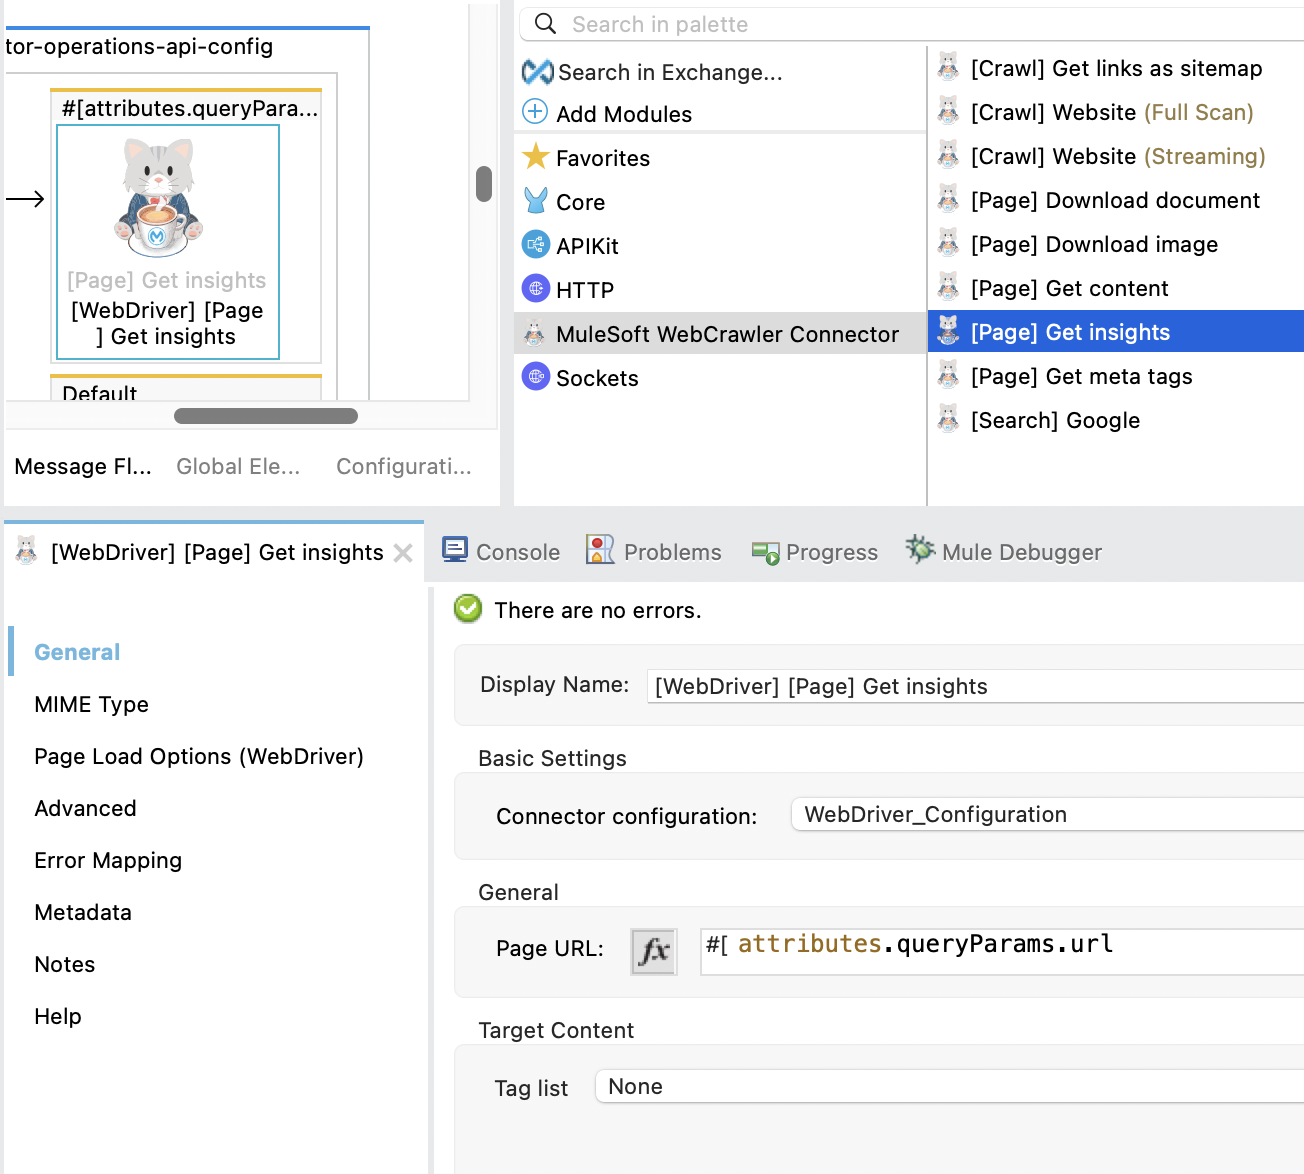Open the Console tab
The width and height of the screenshot is (1304, 1174).
501,552
